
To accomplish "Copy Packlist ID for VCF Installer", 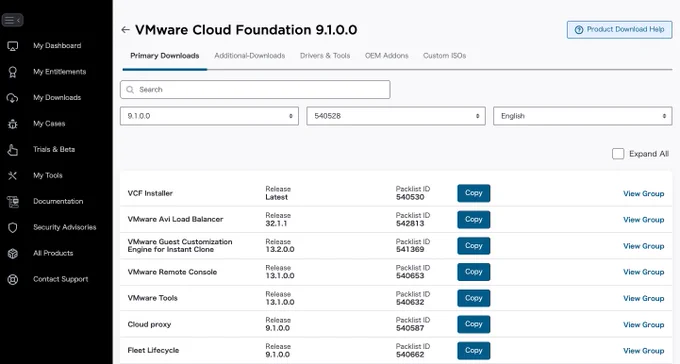I will click(x=474, y=193).
